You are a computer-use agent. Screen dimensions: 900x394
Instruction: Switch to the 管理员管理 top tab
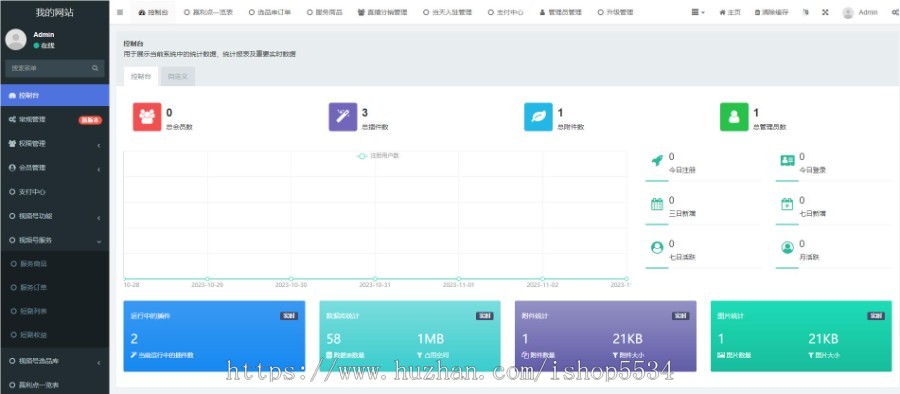(x=560, y=12)
